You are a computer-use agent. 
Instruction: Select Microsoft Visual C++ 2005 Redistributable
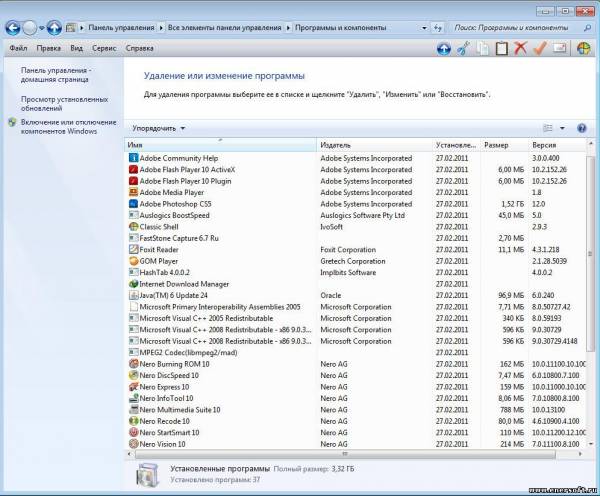tap(356, 318)
